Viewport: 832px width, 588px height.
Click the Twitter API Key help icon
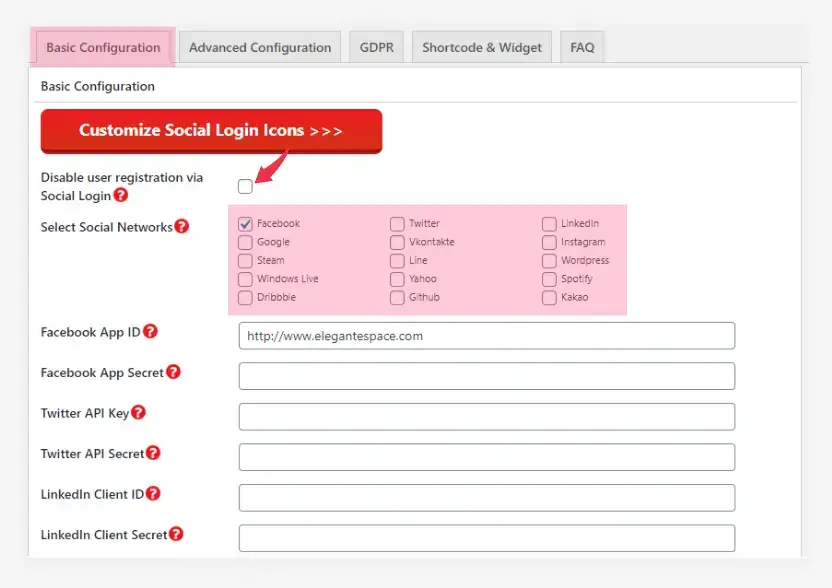139,411
